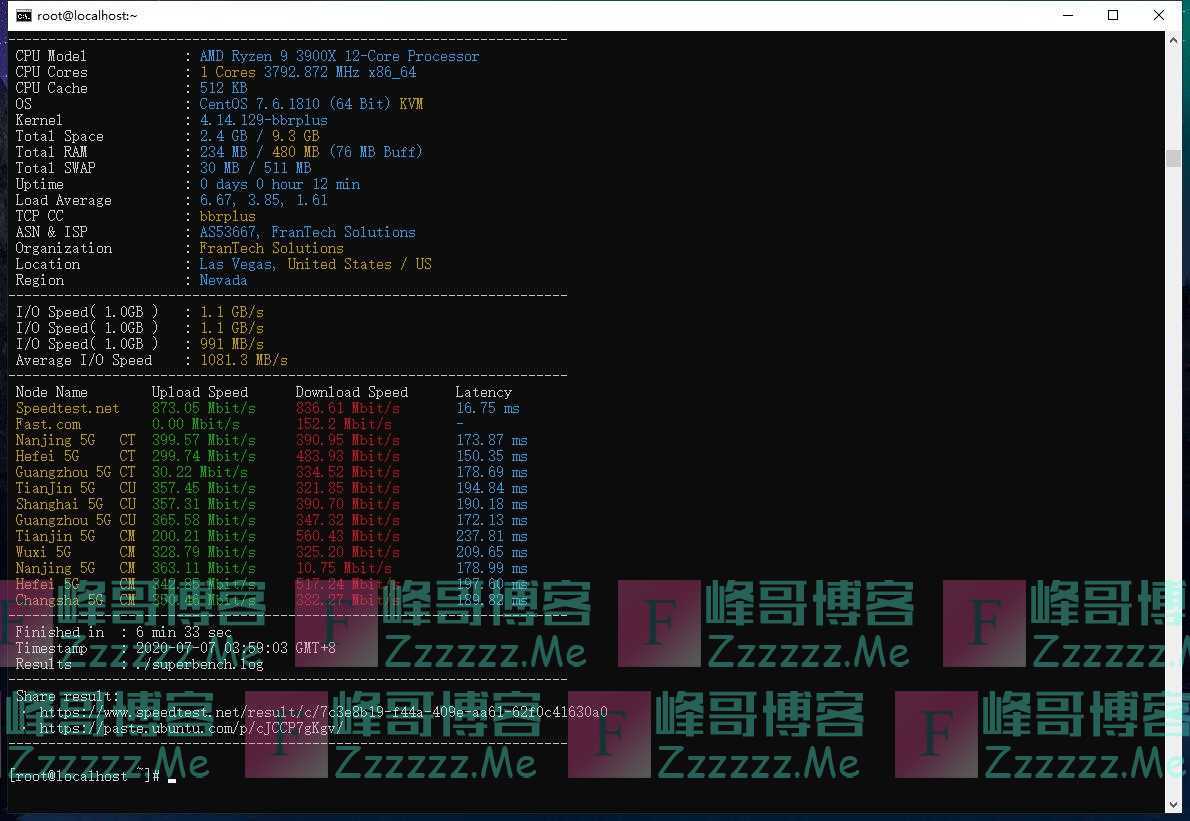Maximize the terminal window
Viewport: 1190px width, 821px height.
coord(1113,15)
